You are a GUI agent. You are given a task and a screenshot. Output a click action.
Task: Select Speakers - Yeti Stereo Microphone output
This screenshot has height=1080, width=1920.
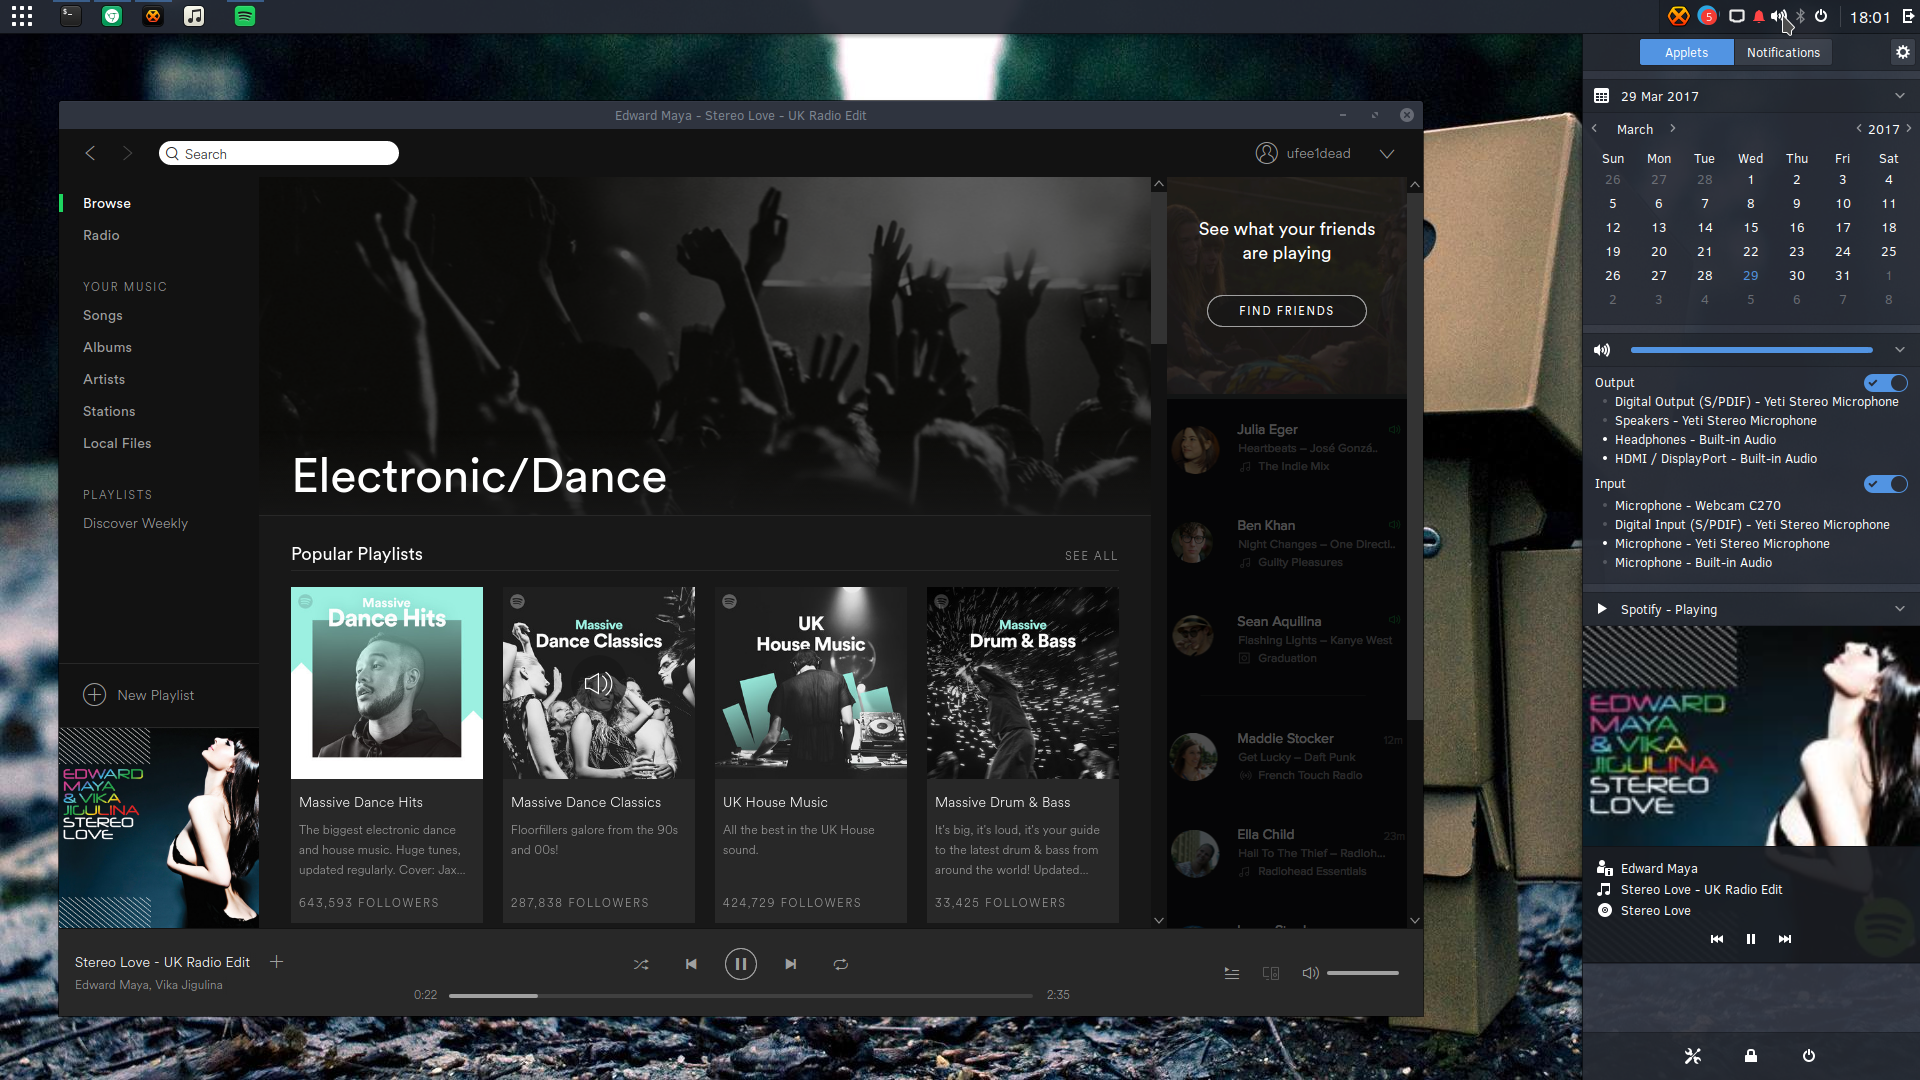(1715, 421)
